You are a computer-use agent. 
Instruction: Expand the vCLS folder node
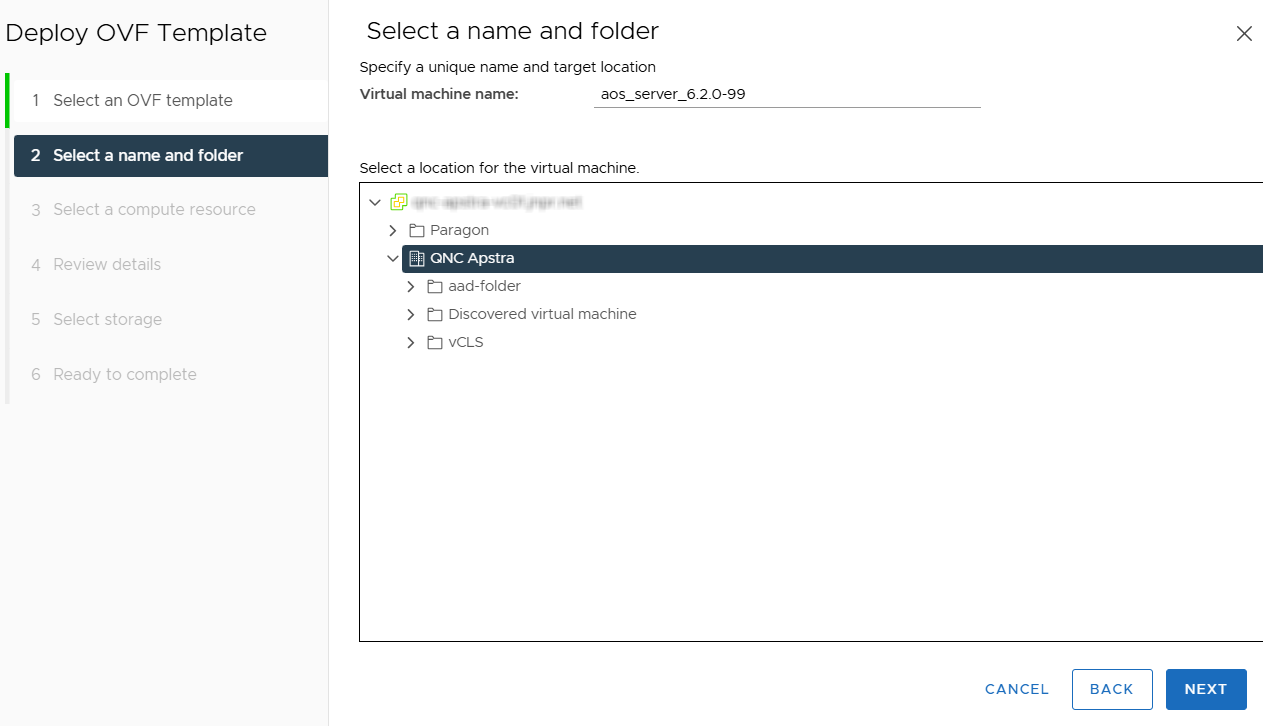pyautogui.click(x=410, y=342)
